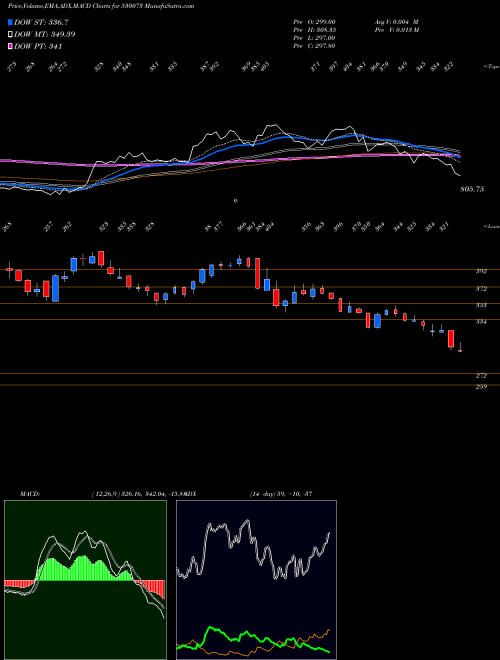The height and width of the screenshot is (660, 500).
Task: Click the blue DOW ST legend swatch
Action: click(x=11, y=22)
